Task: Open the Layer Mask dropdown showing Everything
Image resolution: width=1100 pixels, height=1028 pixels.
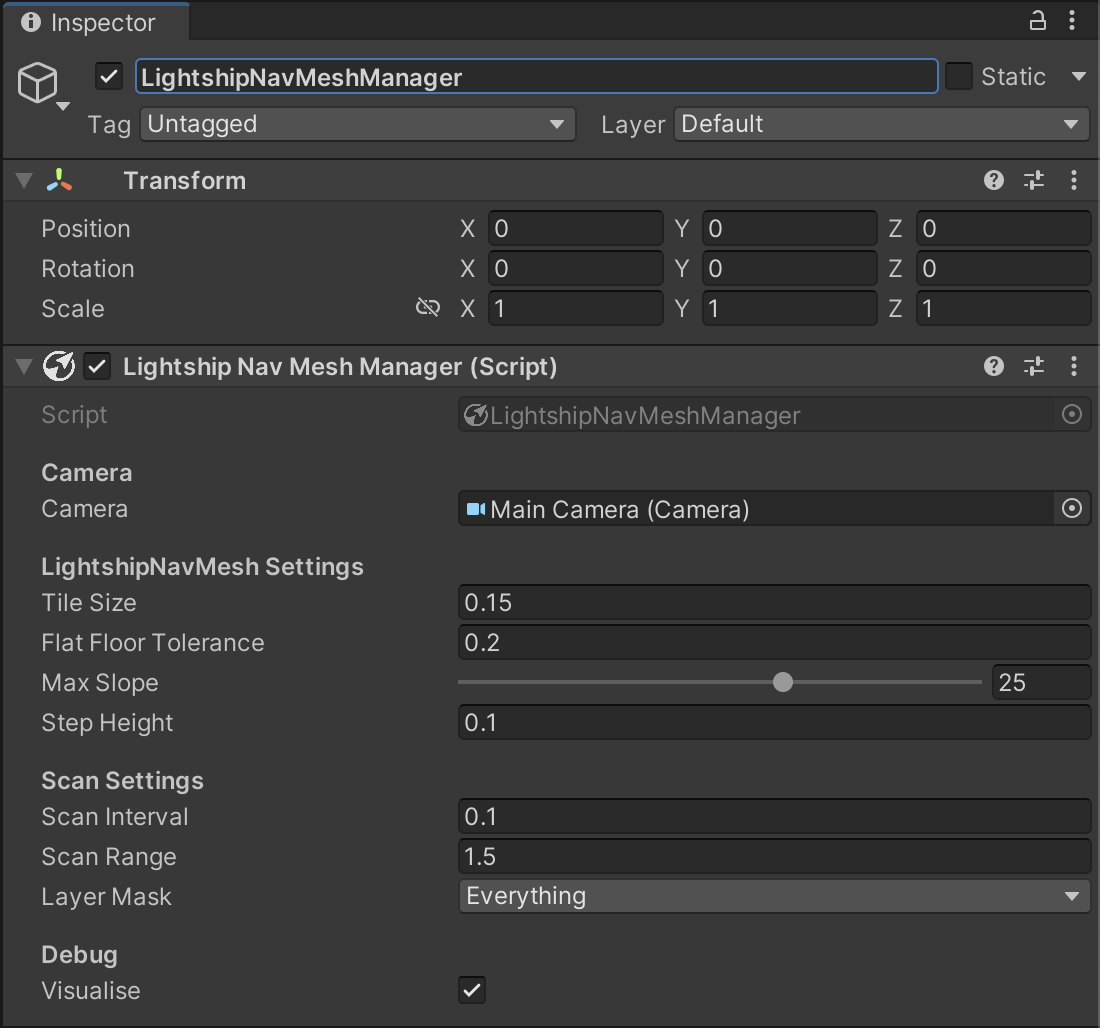Action: 774,896
